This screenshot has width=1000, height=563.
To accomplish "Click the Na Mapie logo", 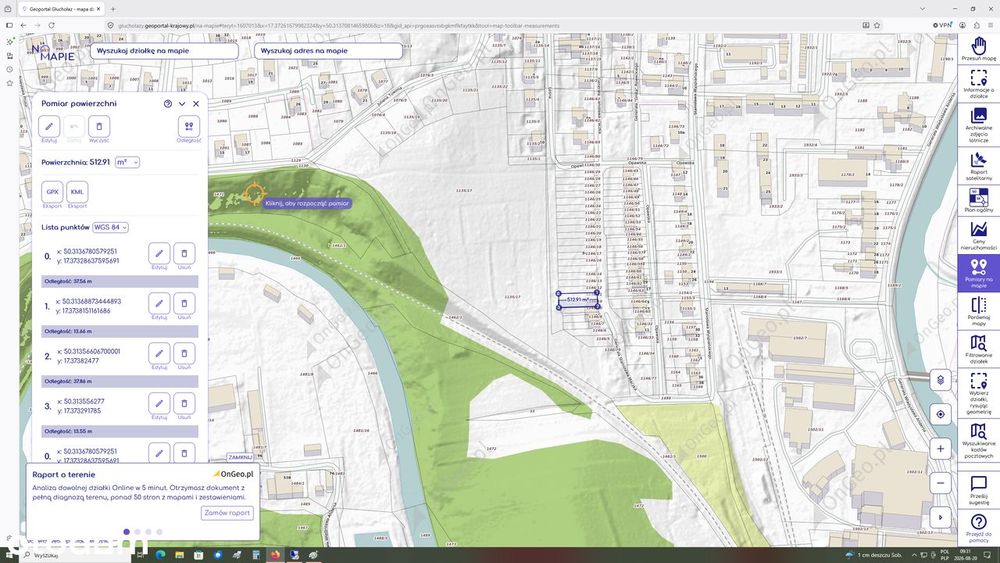I will tap(53, 53).
